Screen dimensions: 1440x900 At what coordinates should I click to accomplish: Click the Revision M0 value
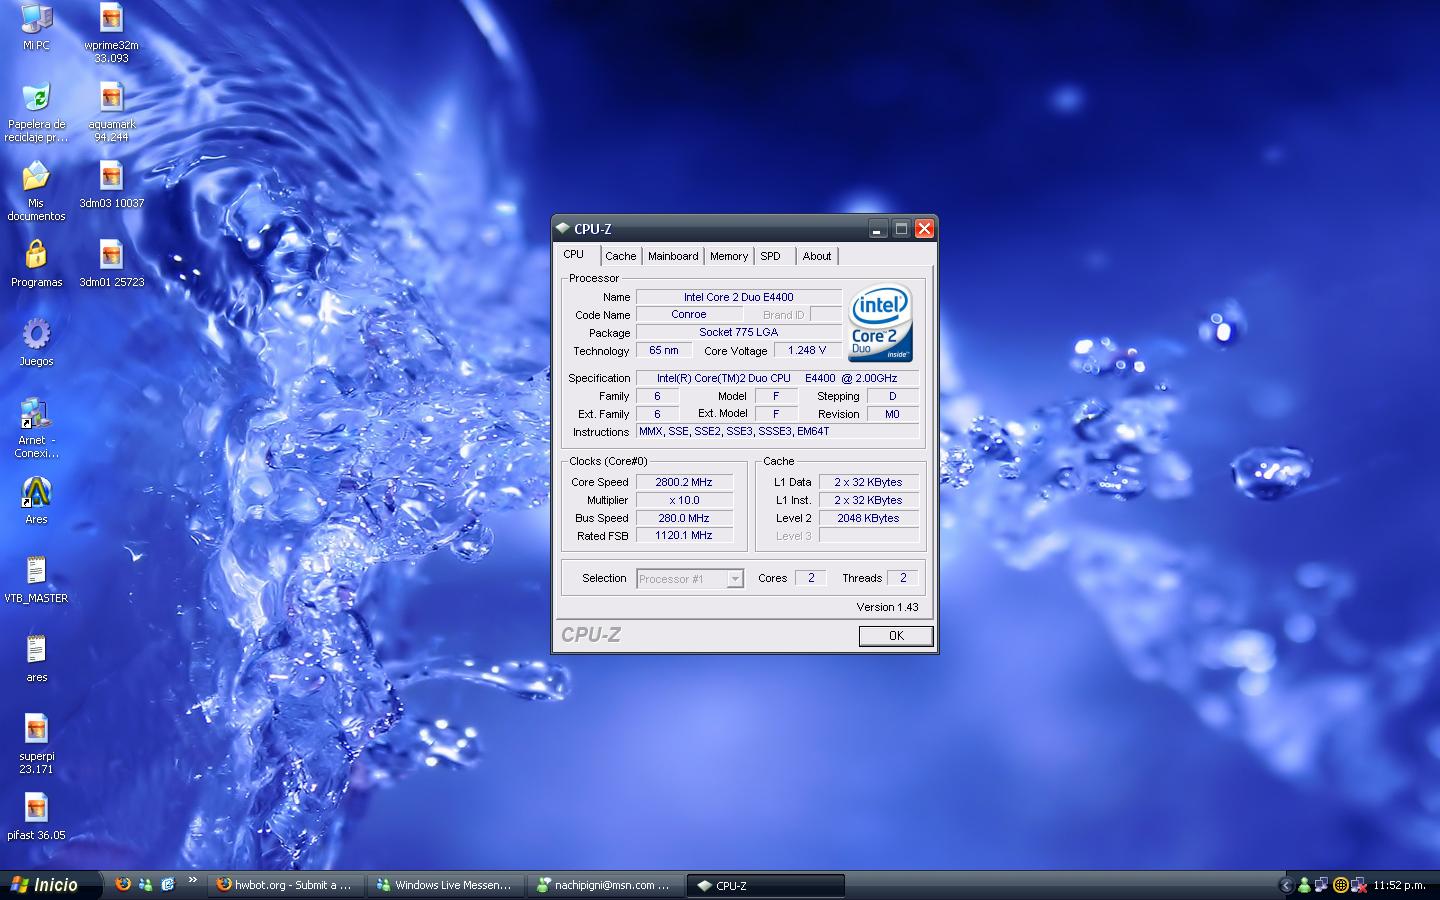point(893,414)
